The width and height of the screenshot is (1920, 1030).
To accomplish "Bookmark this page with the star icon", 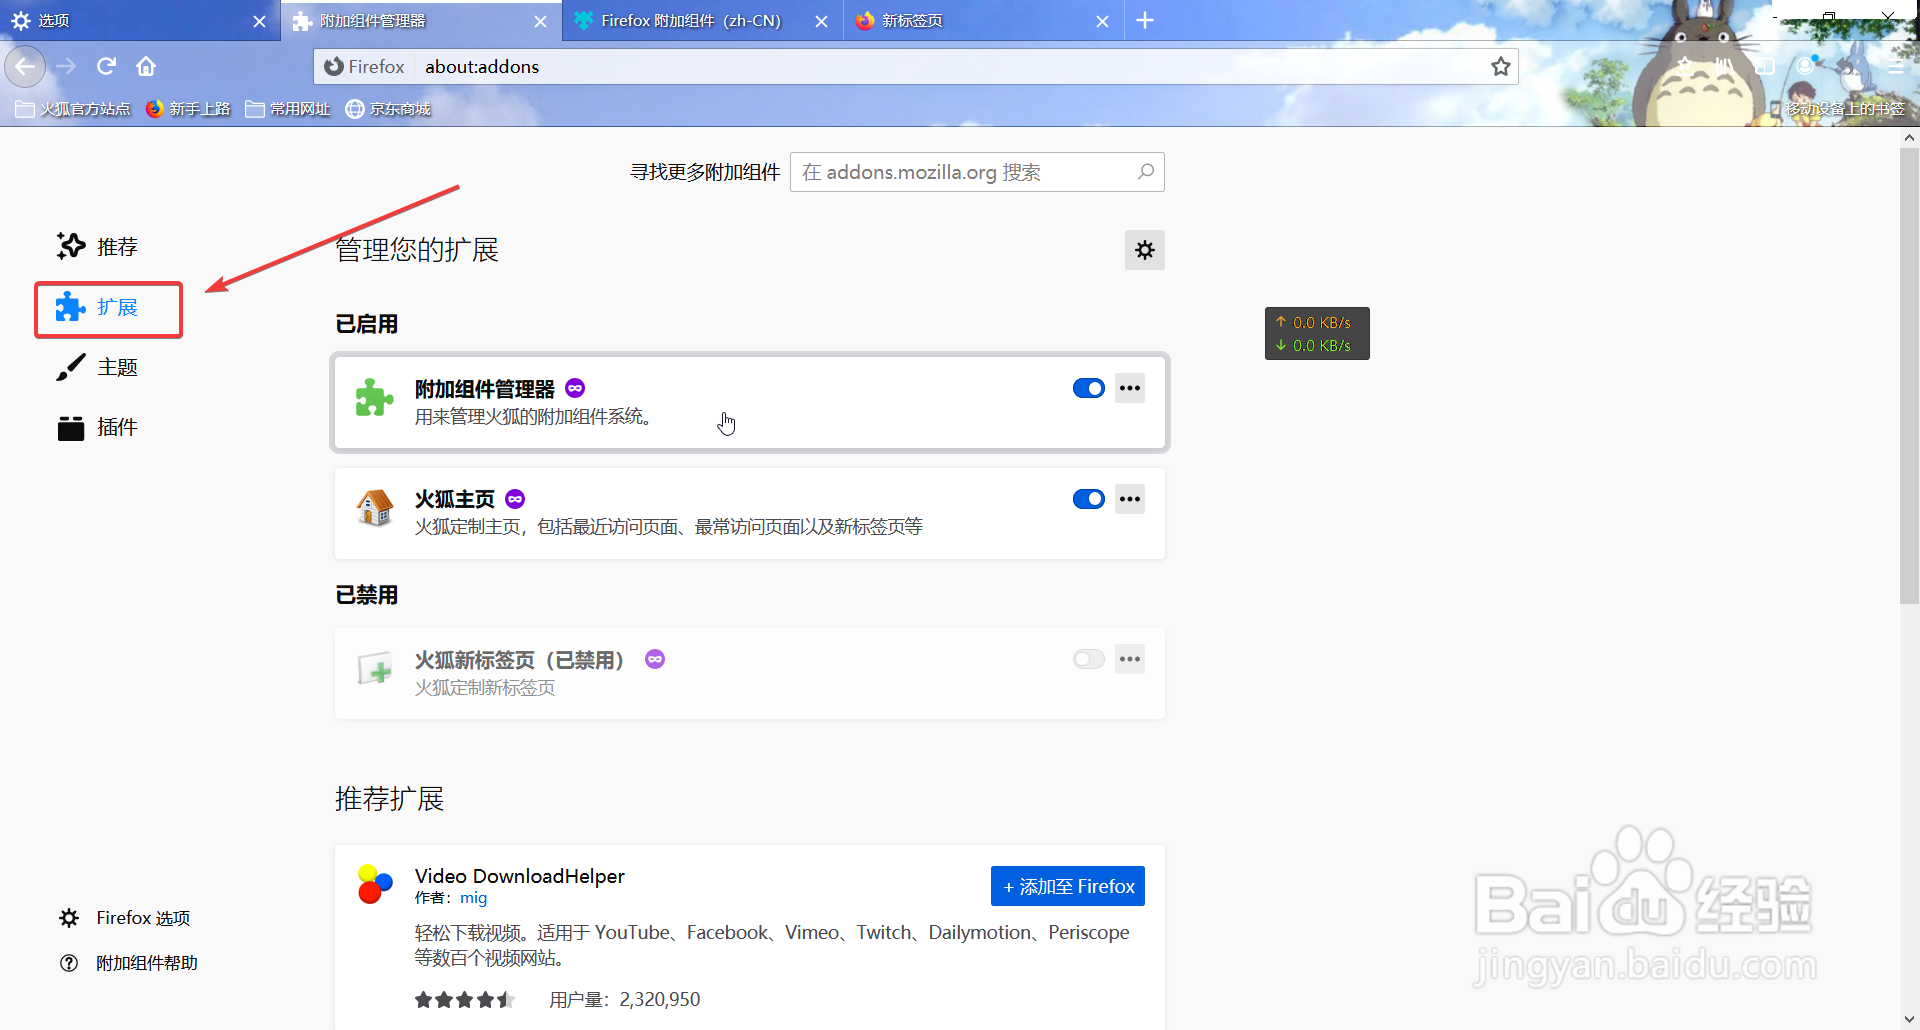I will (1500, 66).
